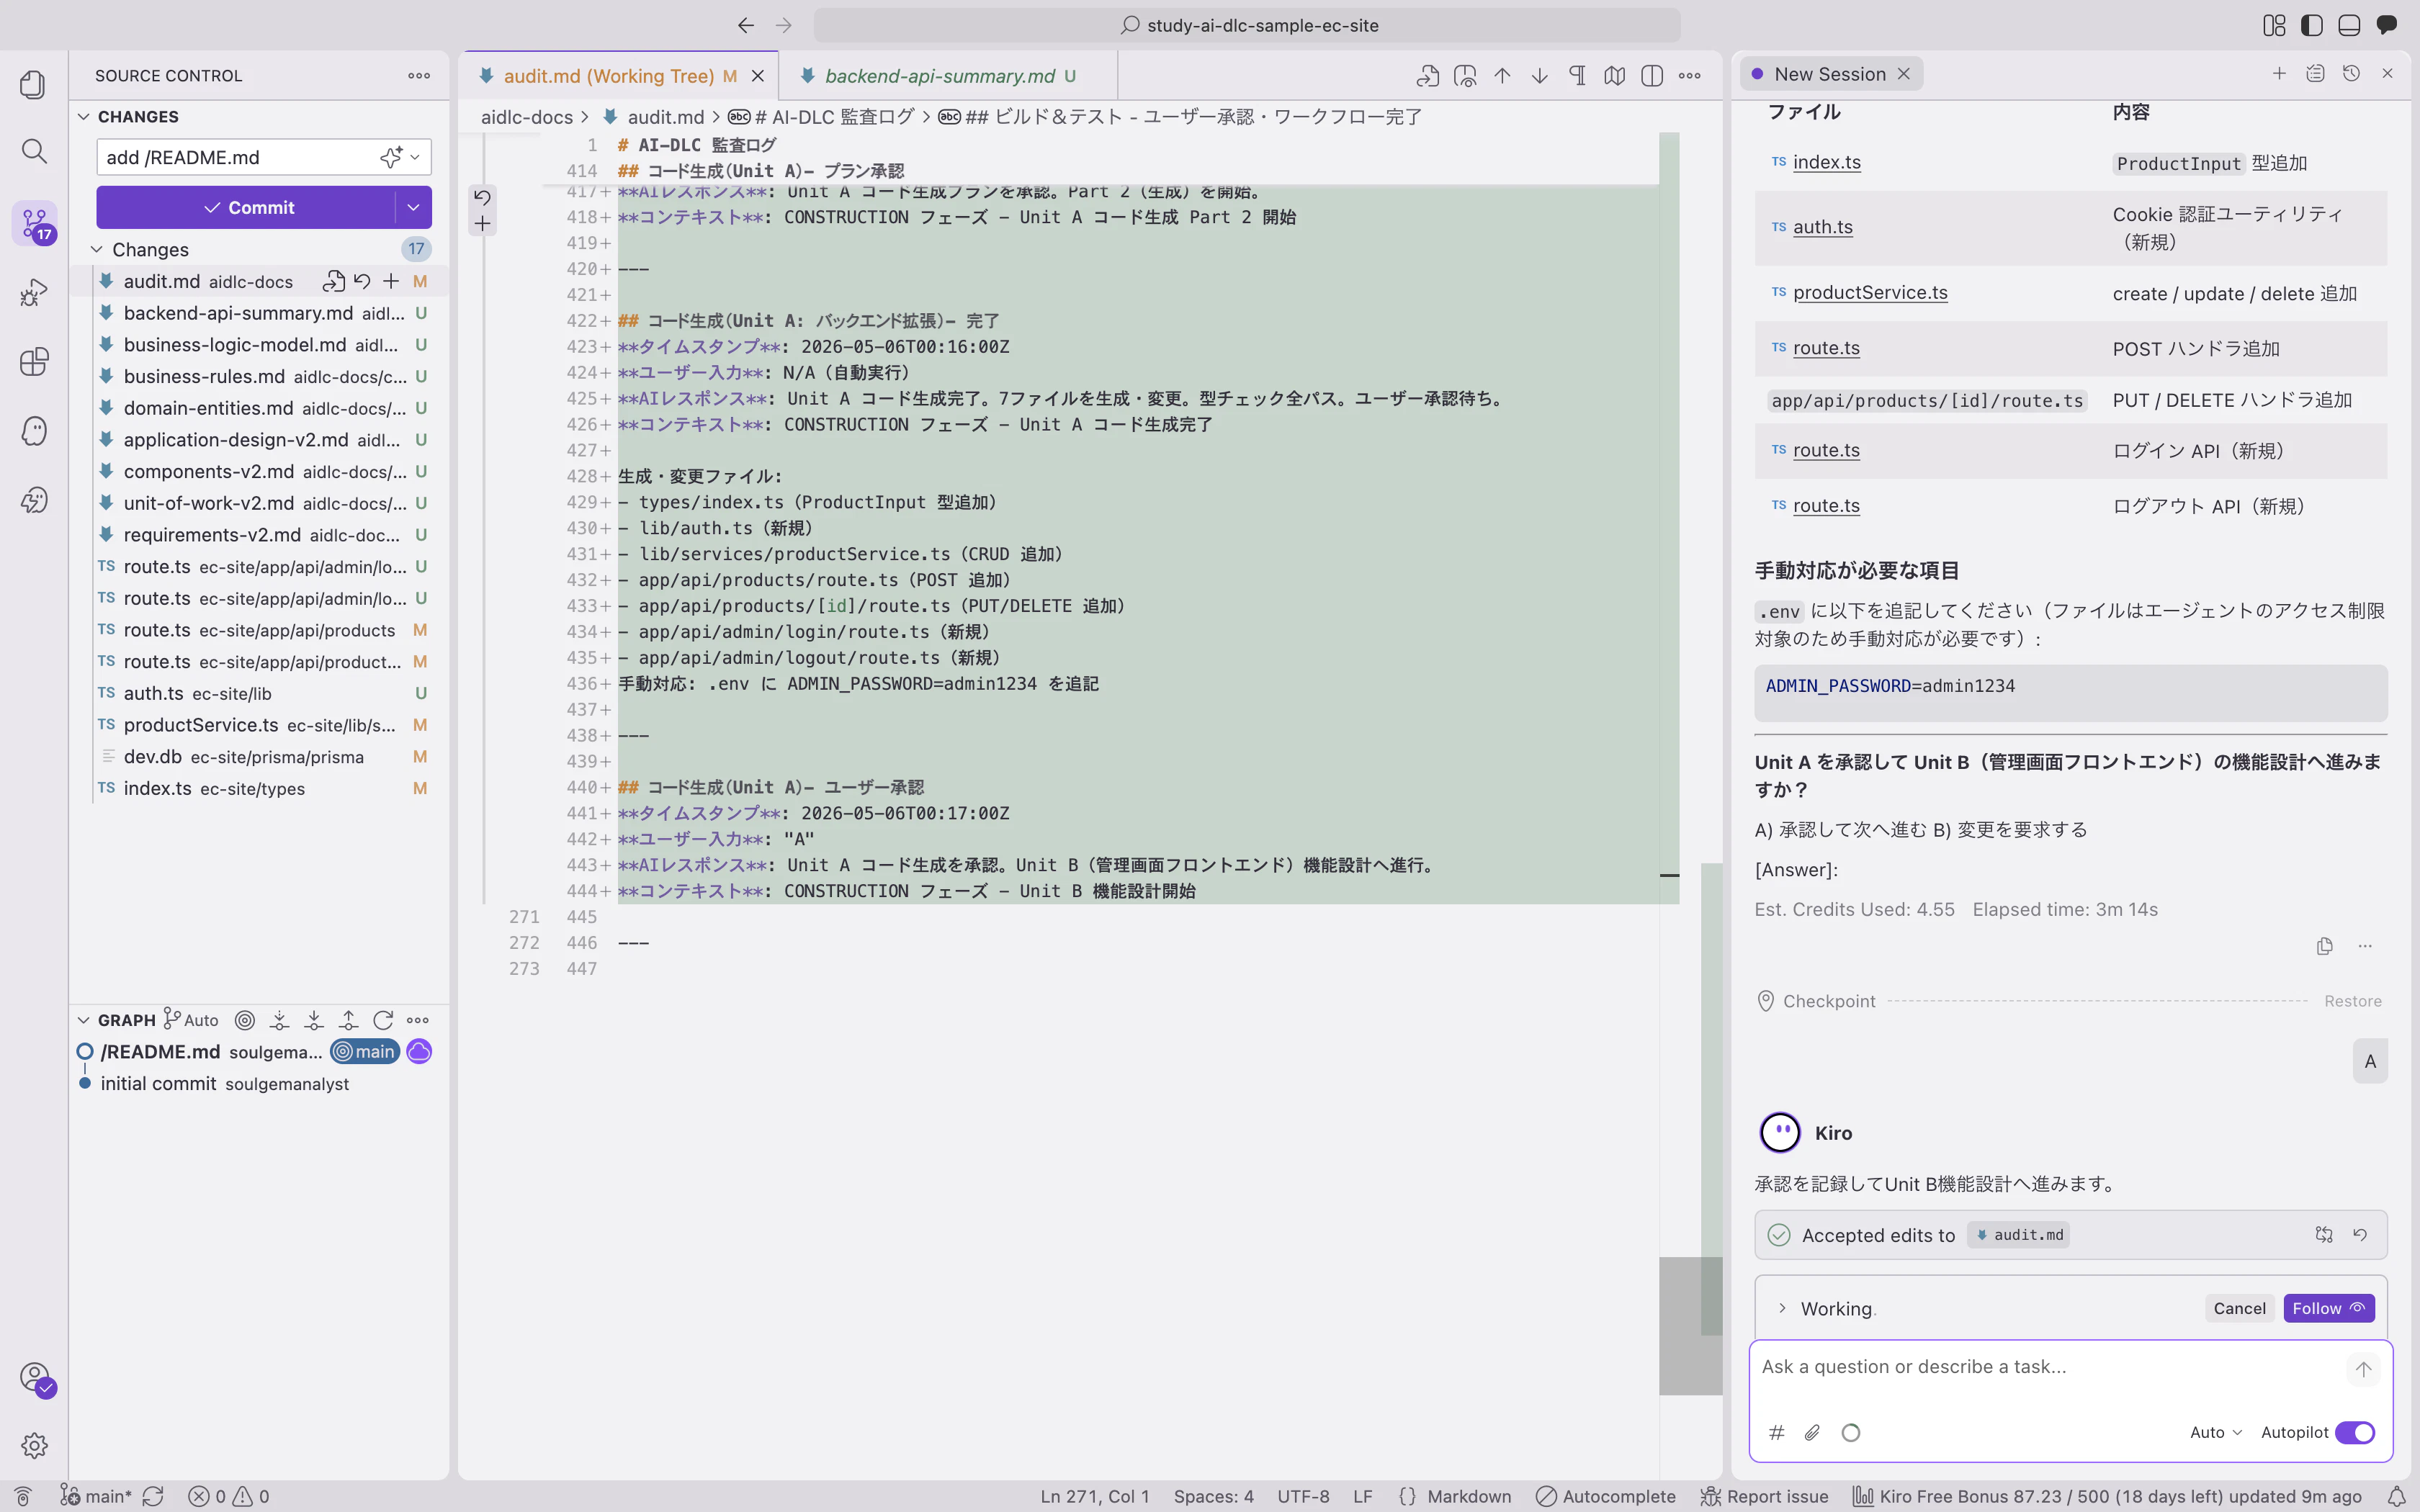
Task: Open the Explorer view in activity bar
Action: (x=34, y=84)
